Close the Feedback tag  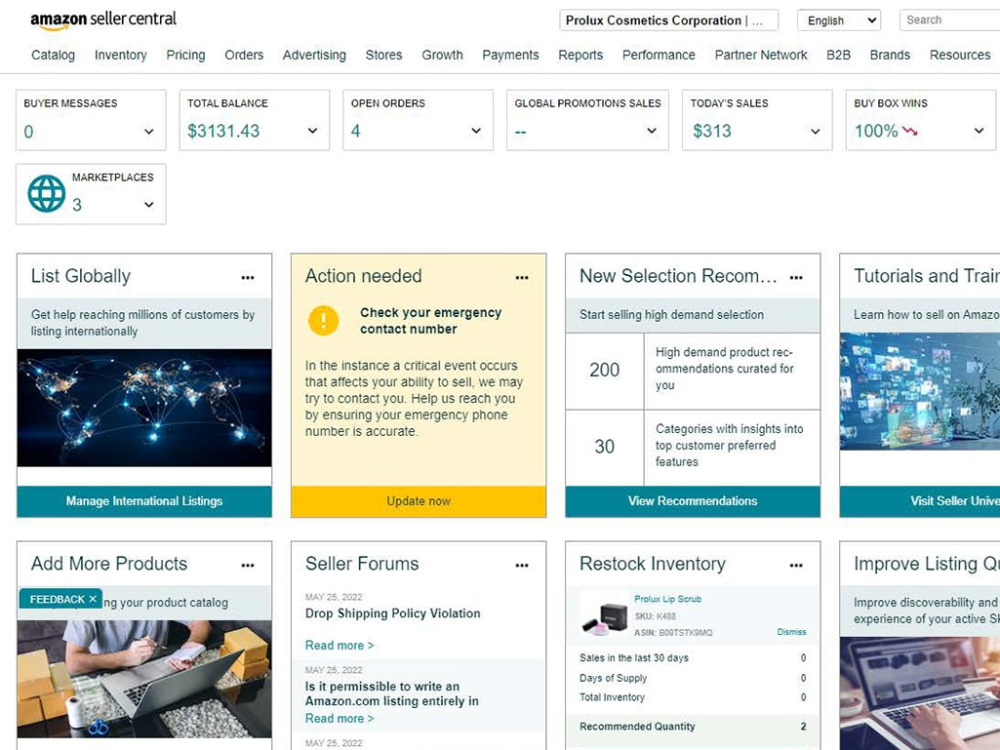[x=92, y=599]
